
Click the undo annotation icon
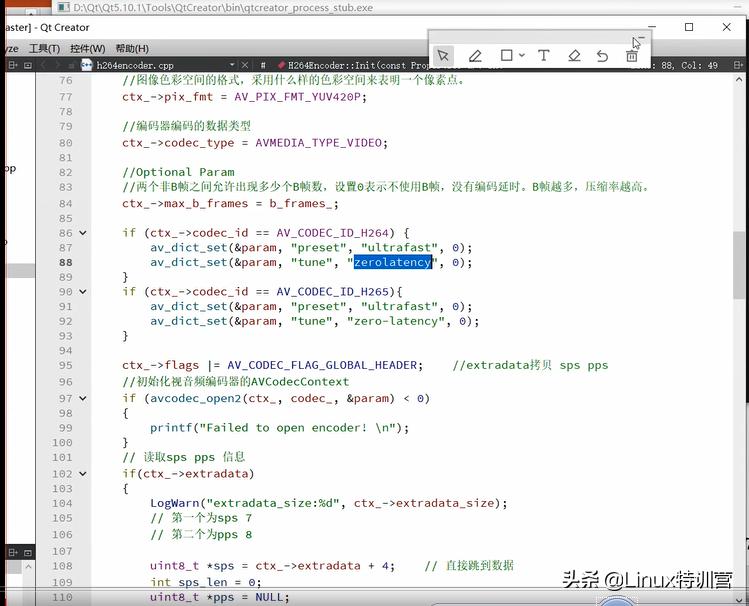602,56
